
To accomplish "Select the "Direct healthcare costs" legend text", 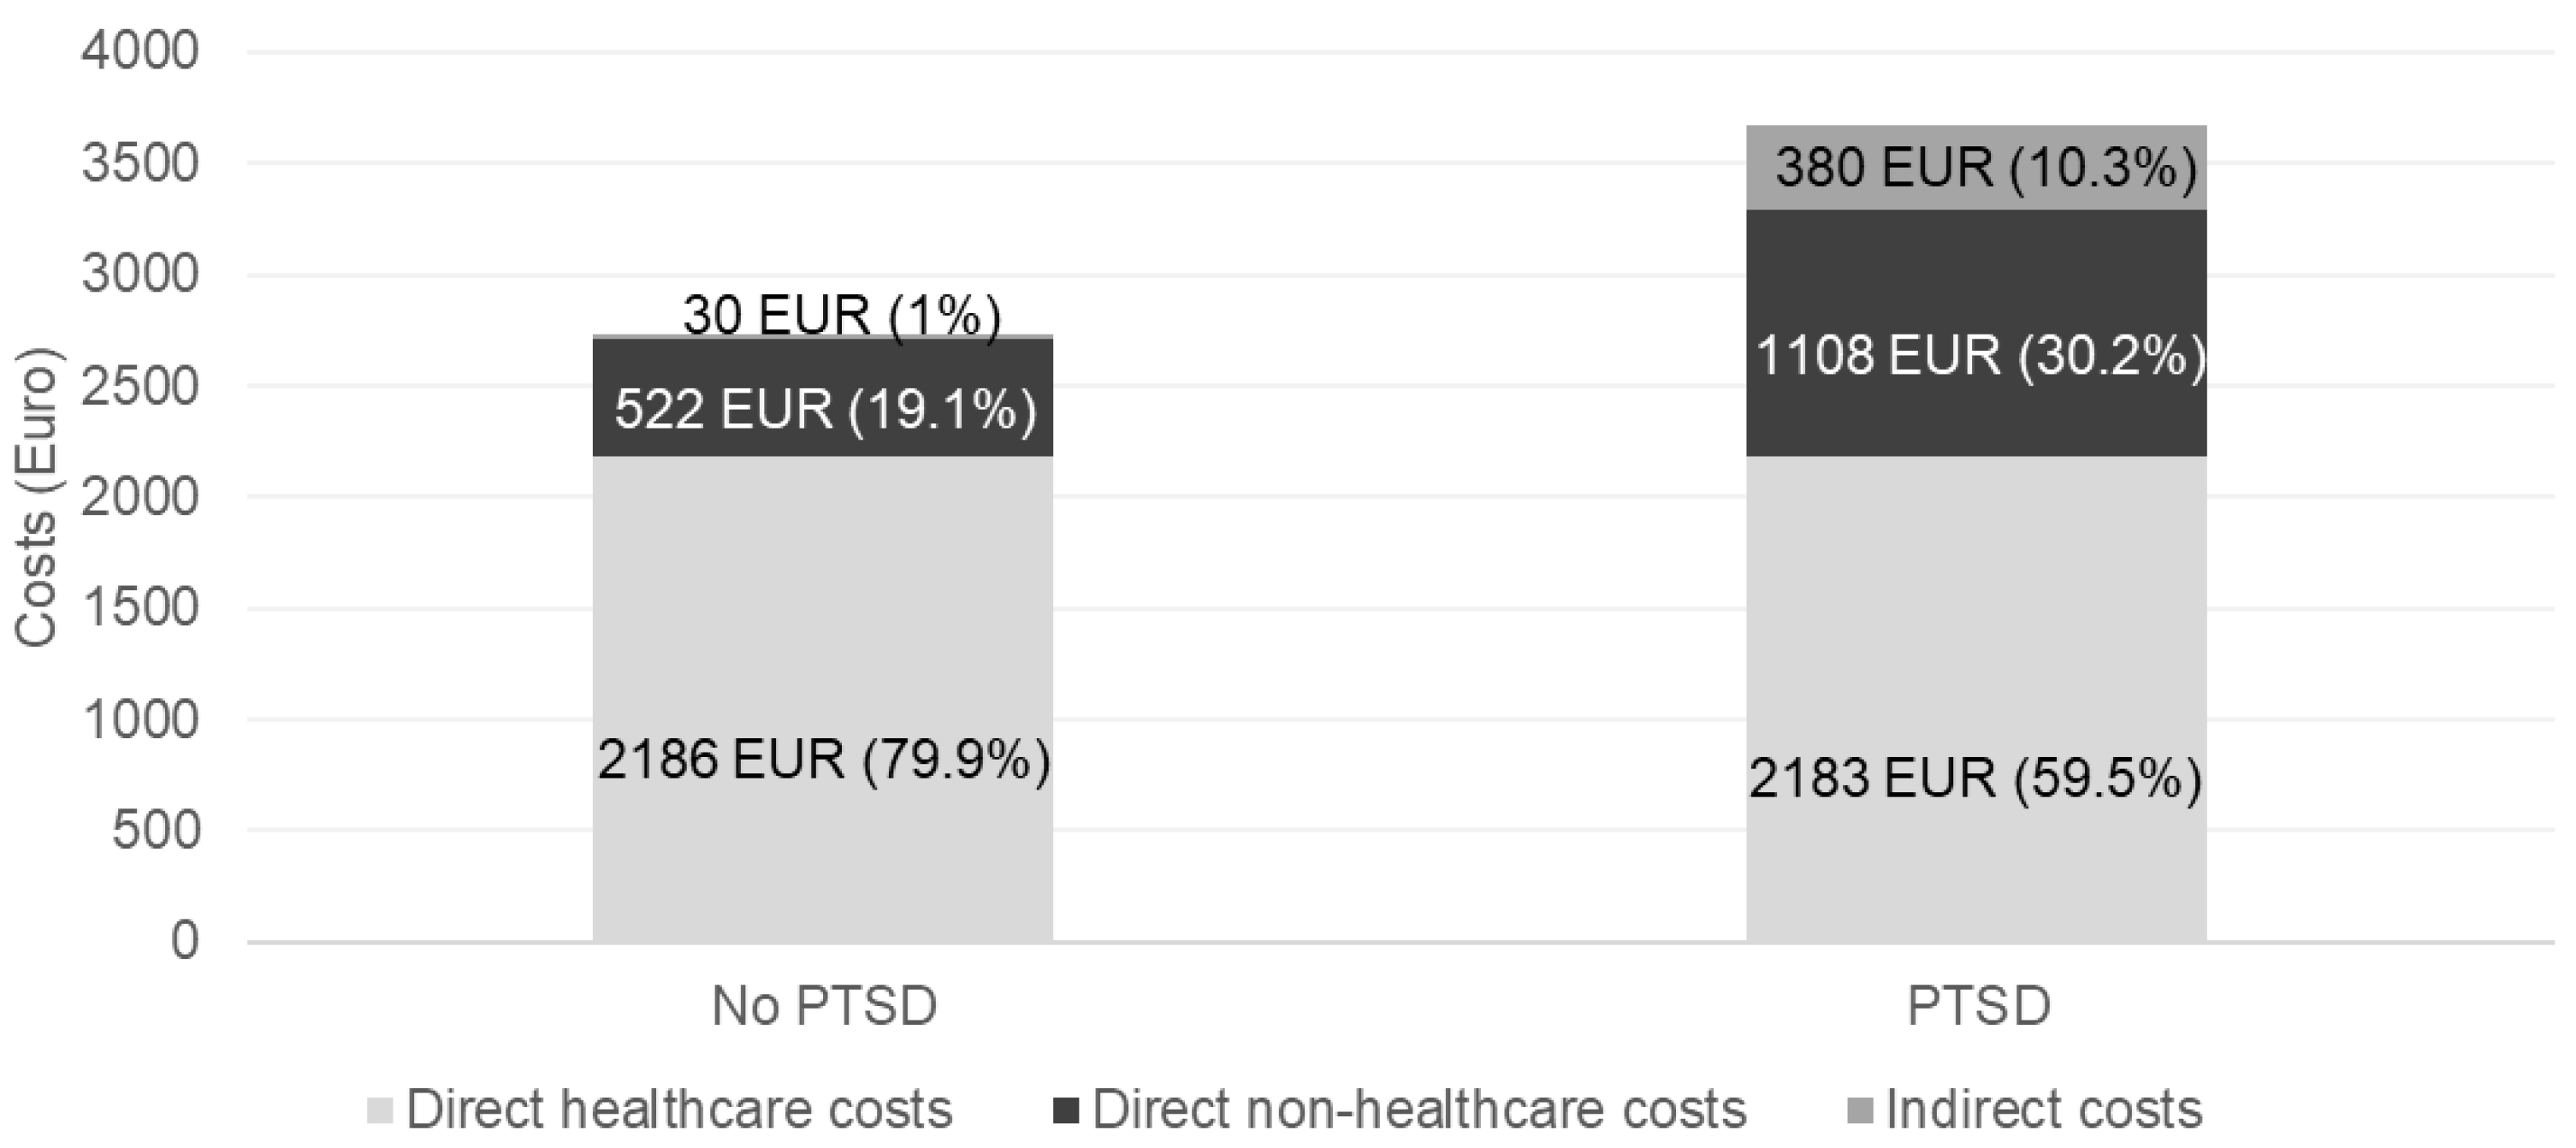I will [679, 1109].
